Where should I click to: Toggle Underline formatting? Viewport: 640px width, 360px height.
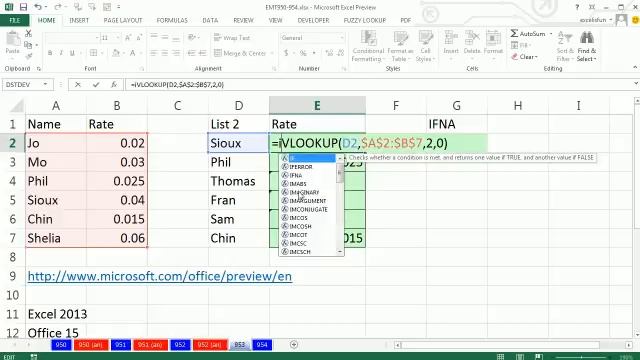pos(72,53)
